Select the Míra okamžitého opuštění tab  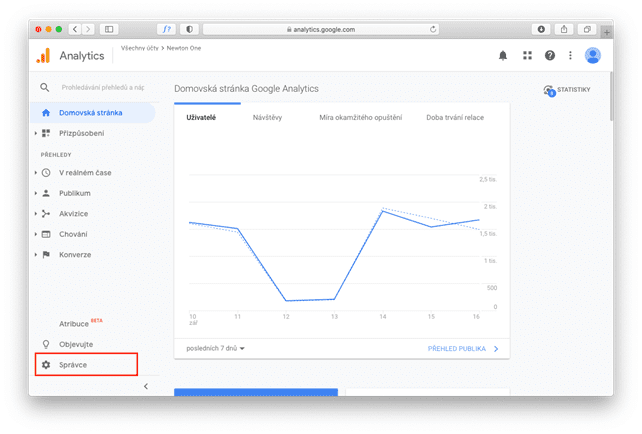(x=361, y=118)
